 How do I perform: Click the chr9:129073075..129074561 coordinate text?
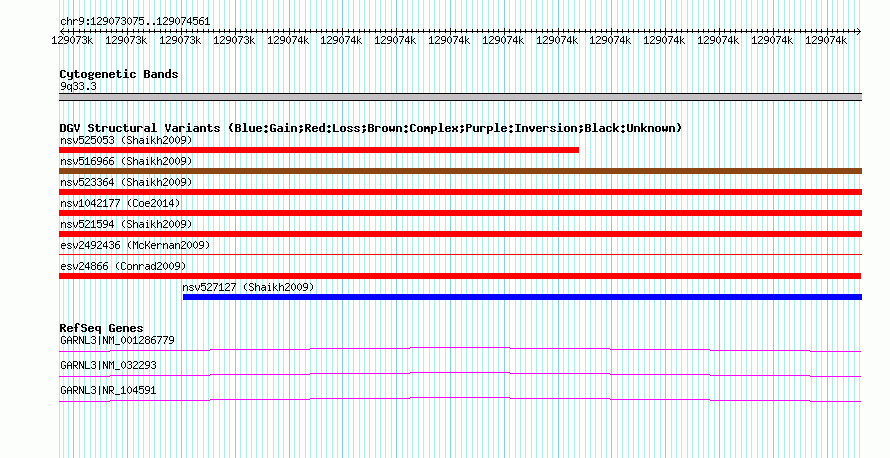pyautogui.click(x=135, y=22)
